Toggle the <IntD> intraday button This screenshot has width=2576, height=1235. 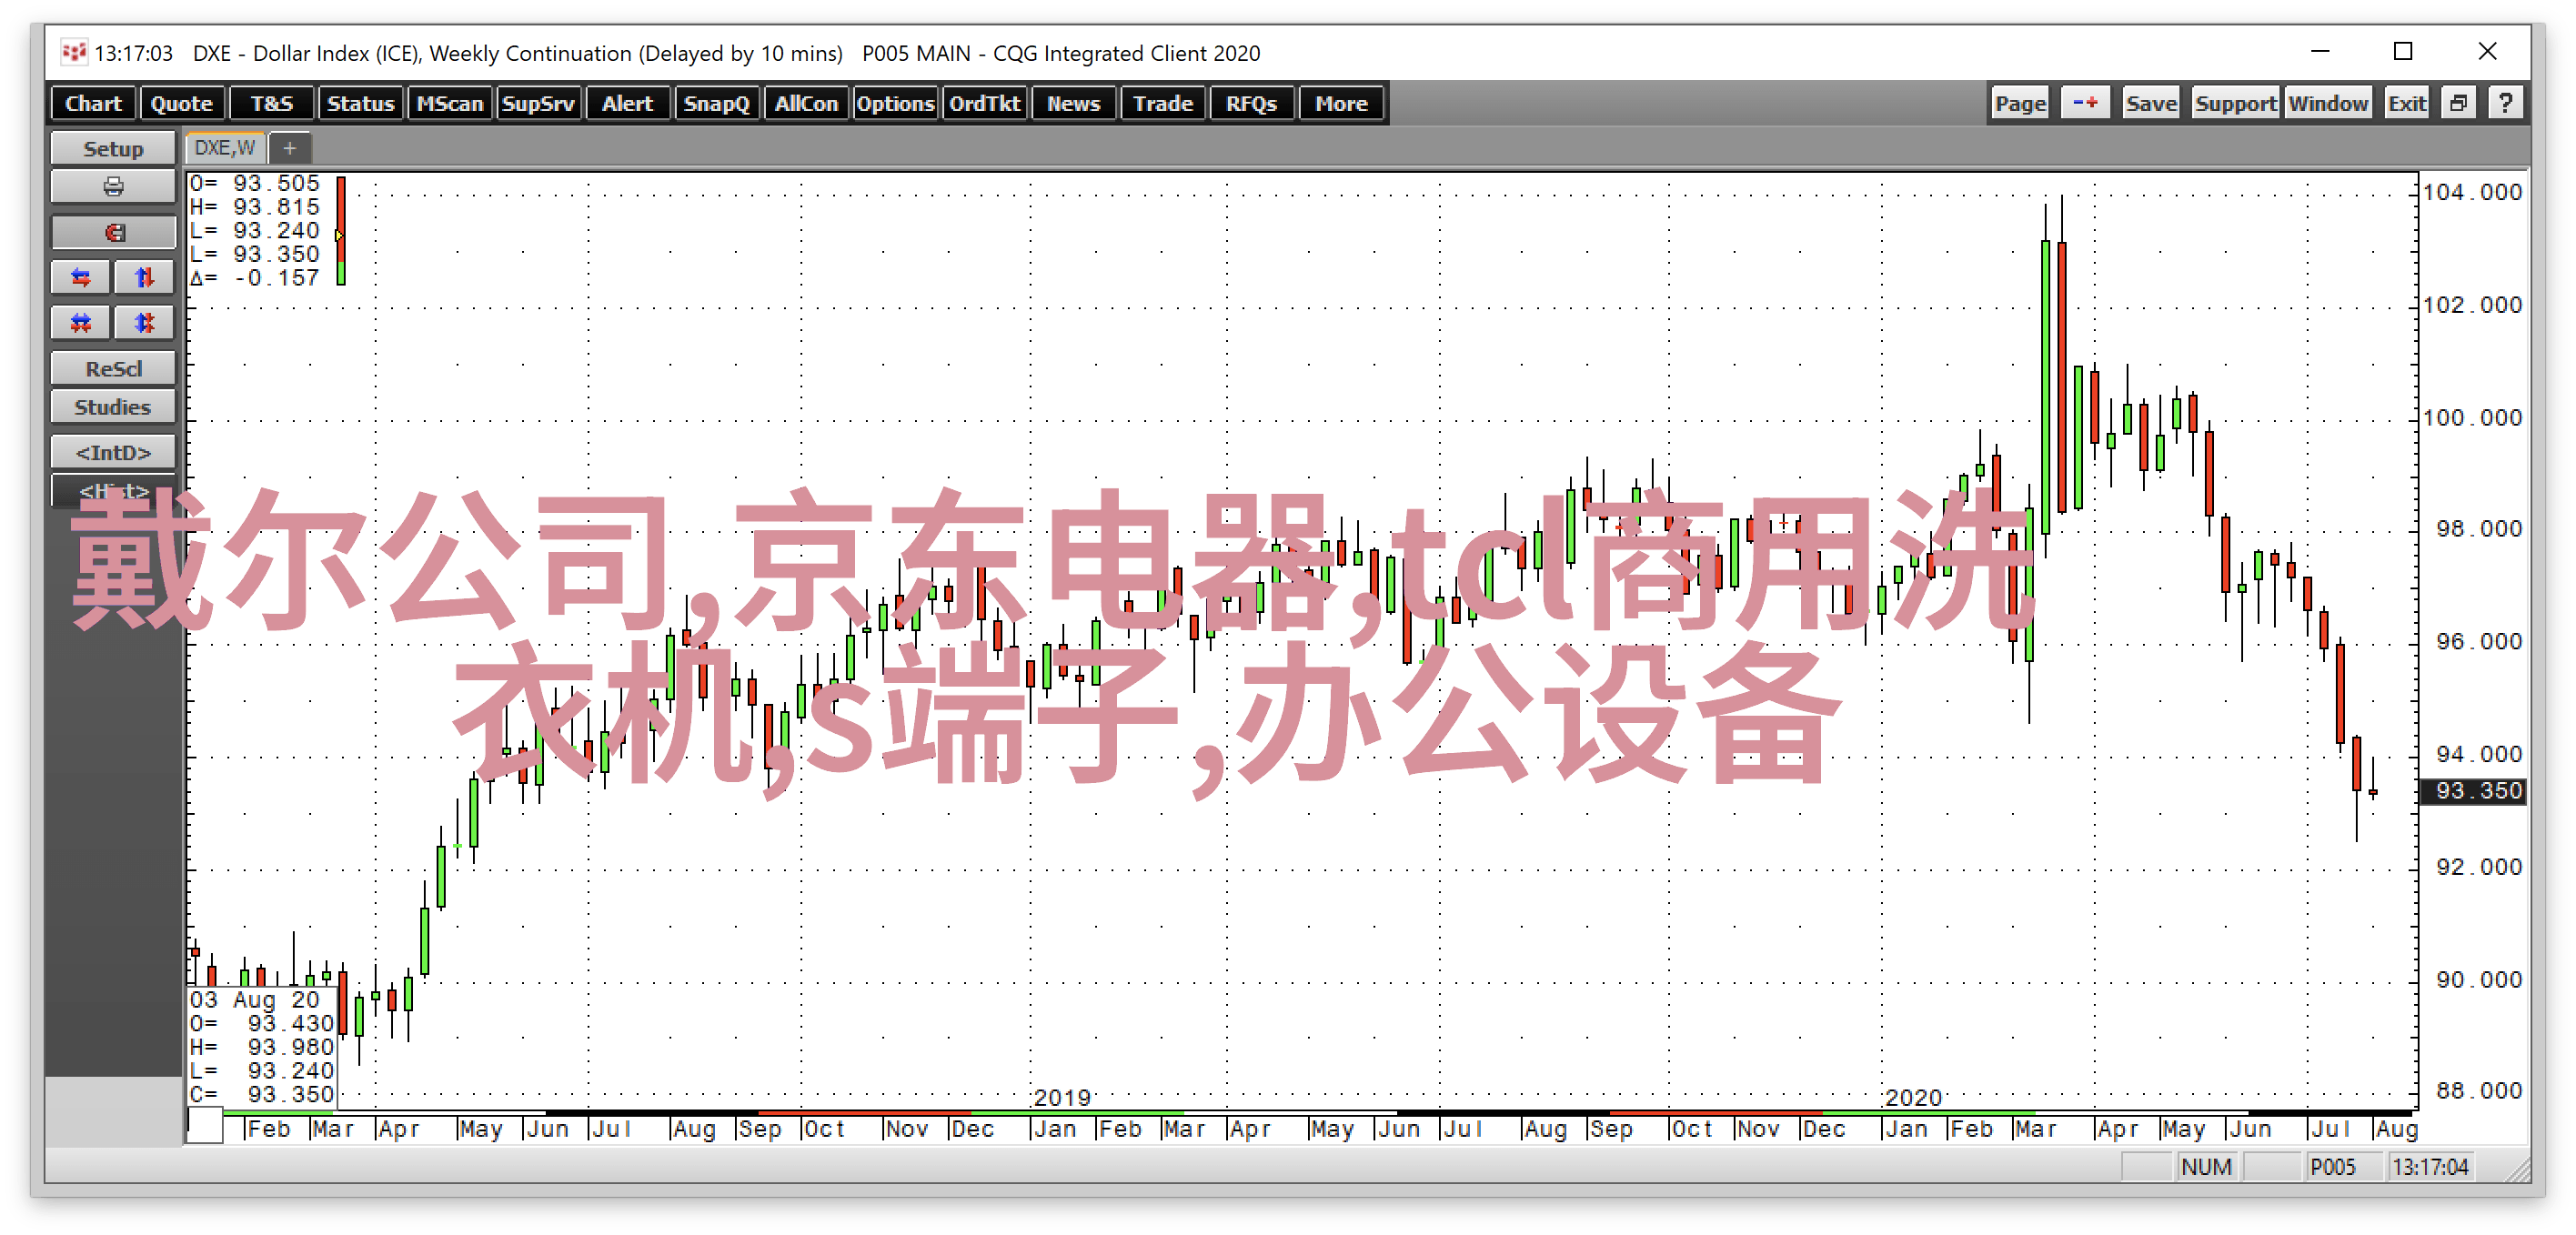pyautogui.click(x=113, y=452)
